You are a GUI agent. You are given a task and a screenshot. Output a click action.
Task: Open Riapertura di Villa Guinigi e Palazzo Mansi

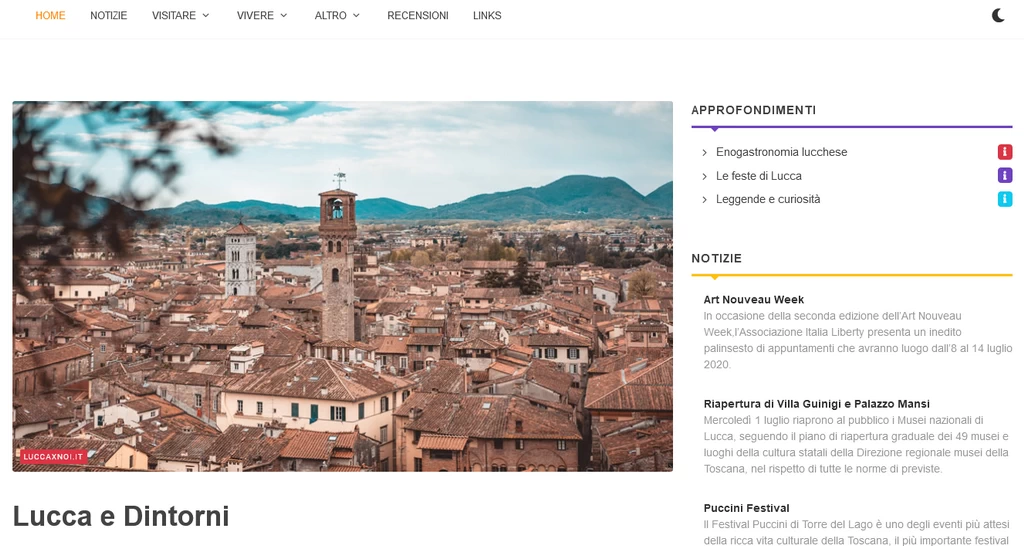(816, 404)
